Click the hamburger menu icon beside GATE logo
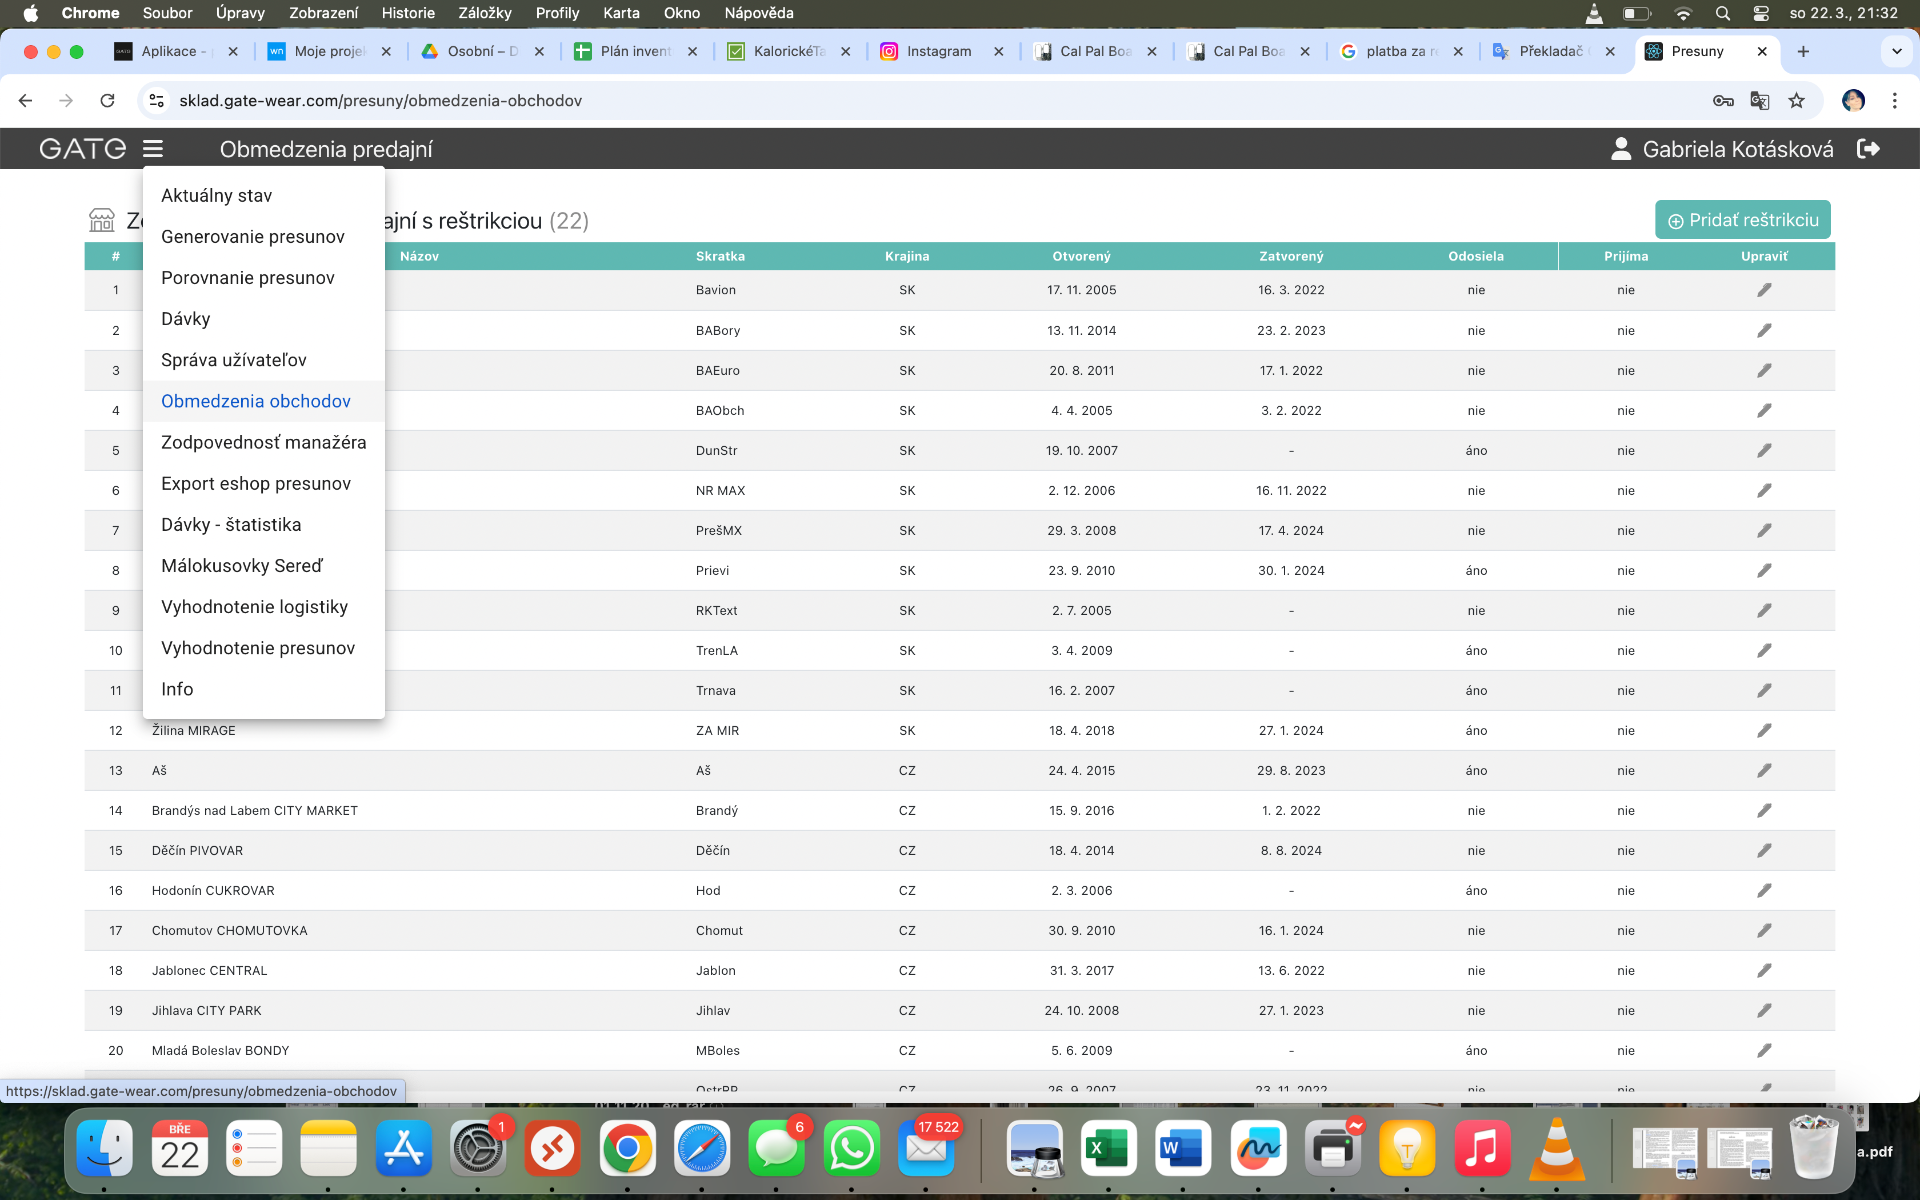 (x=152, y=149)
